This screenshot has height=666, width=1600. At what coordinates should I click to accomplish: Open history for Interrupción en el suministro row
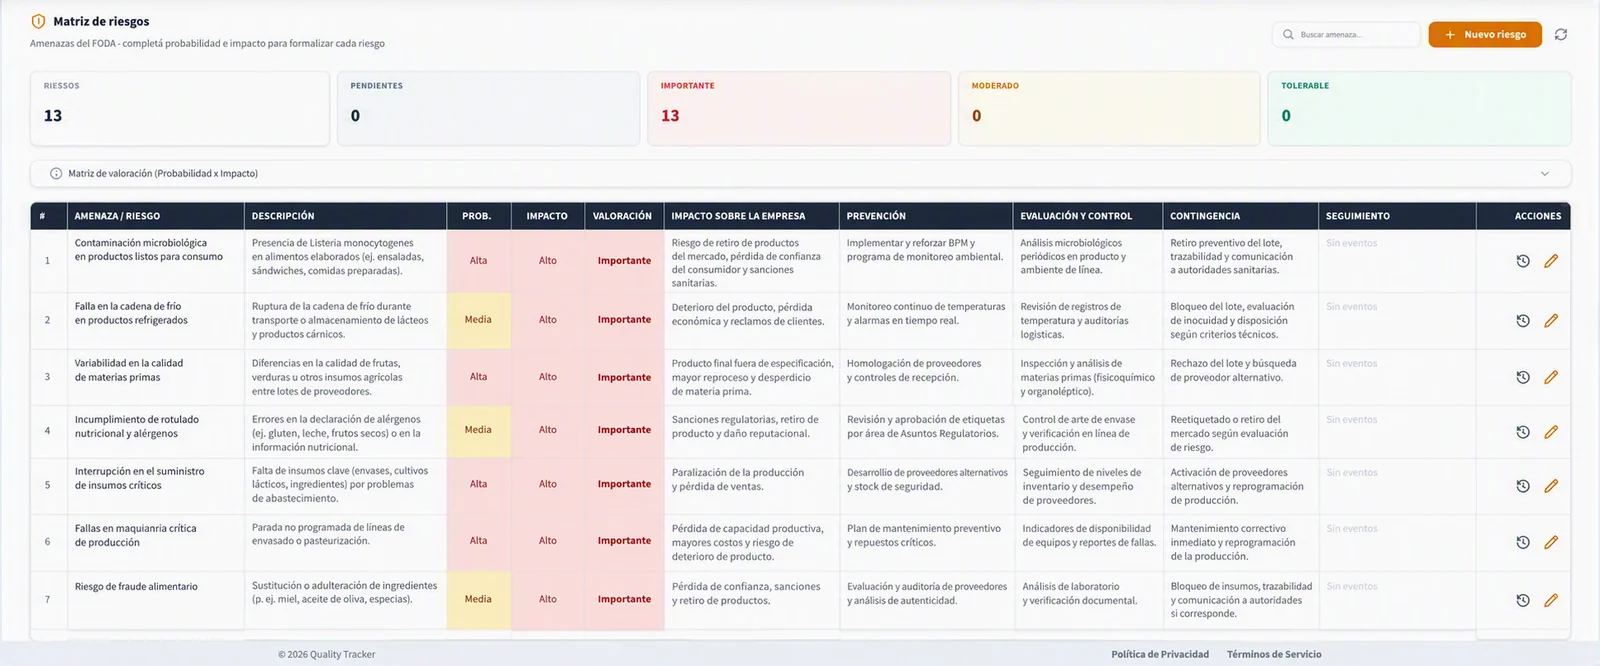pyautogui.click(x=1522, y=486)
